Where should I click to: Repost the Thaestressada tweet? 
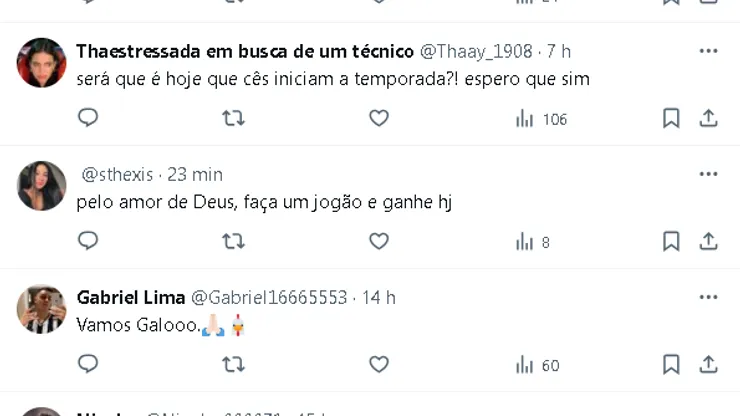tap(233, 118)
